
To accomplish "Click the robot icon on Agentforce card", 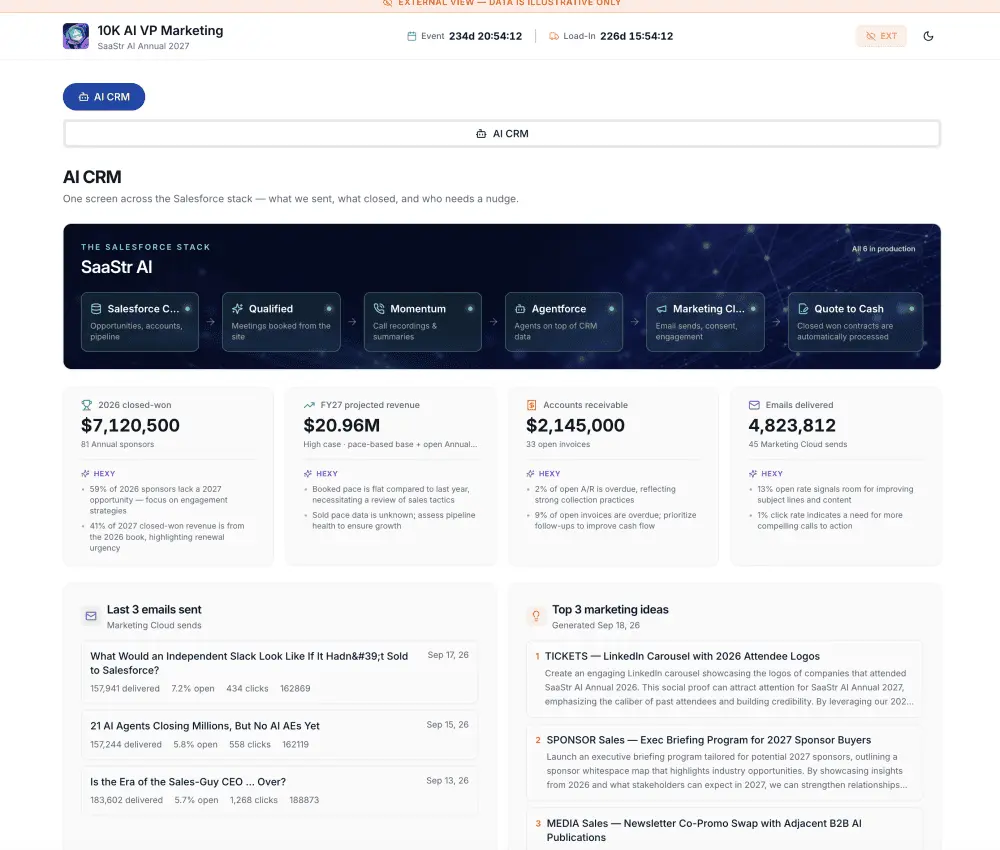I will [x=520, y=309].
